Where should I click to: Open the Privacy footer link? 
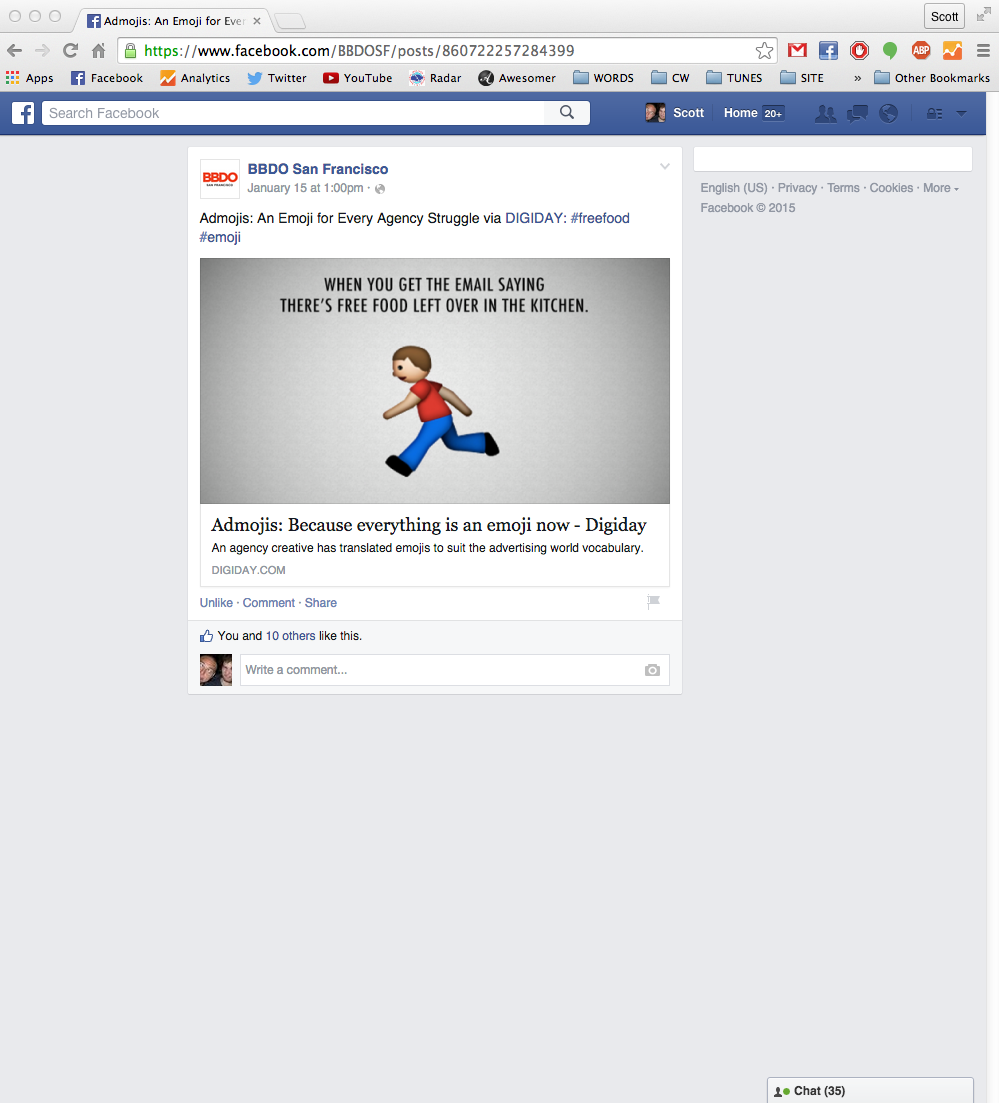pyautogui.click(x=797, y=188)
